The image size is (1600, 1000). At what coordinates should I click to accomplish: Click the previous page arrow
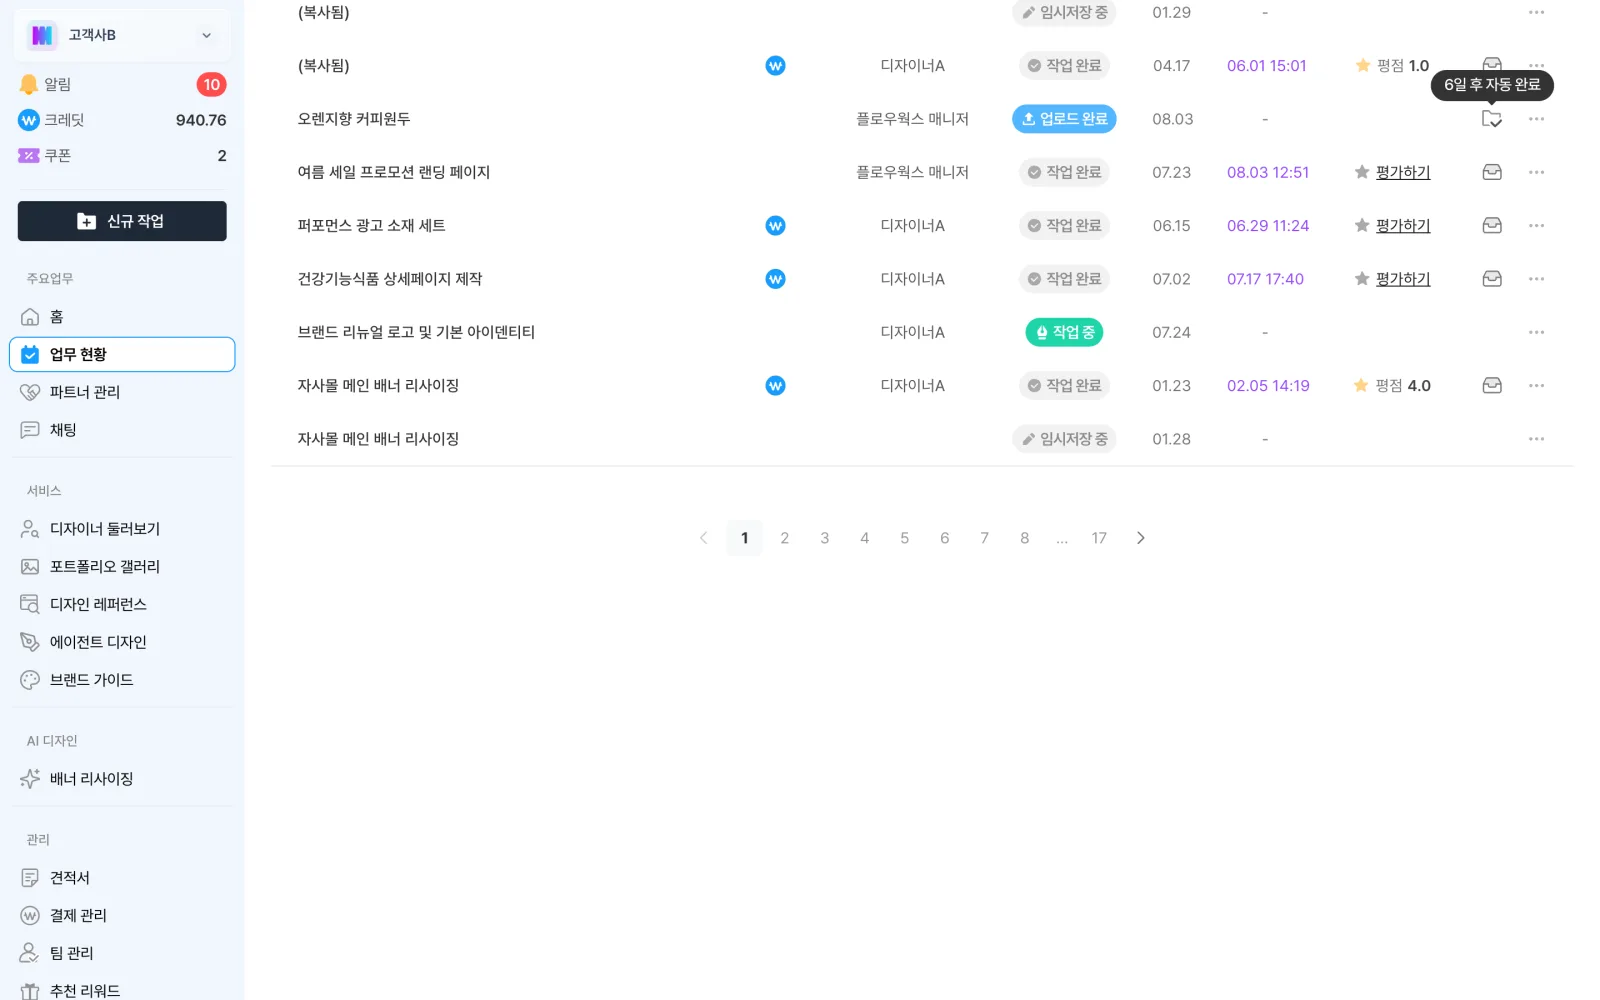tap(703, 538)
